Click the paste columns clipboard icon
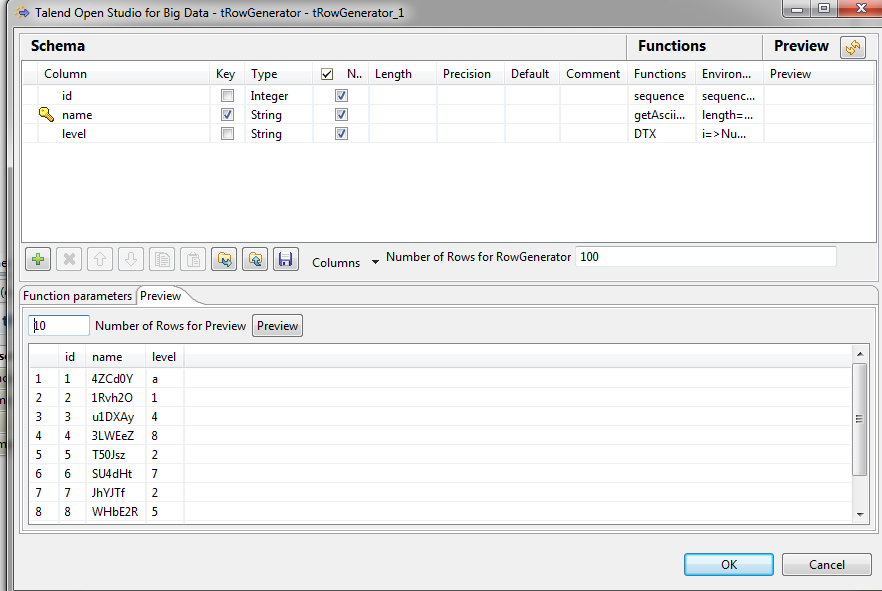This screenshot has width=882, height=591. pos(193,259)
